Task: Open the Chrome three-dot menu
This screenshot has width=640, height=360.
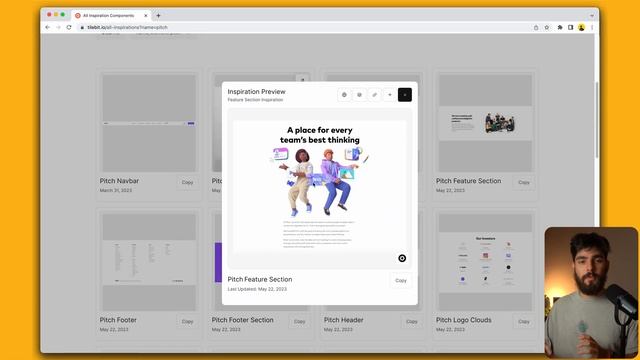Action: pos(592,27)
